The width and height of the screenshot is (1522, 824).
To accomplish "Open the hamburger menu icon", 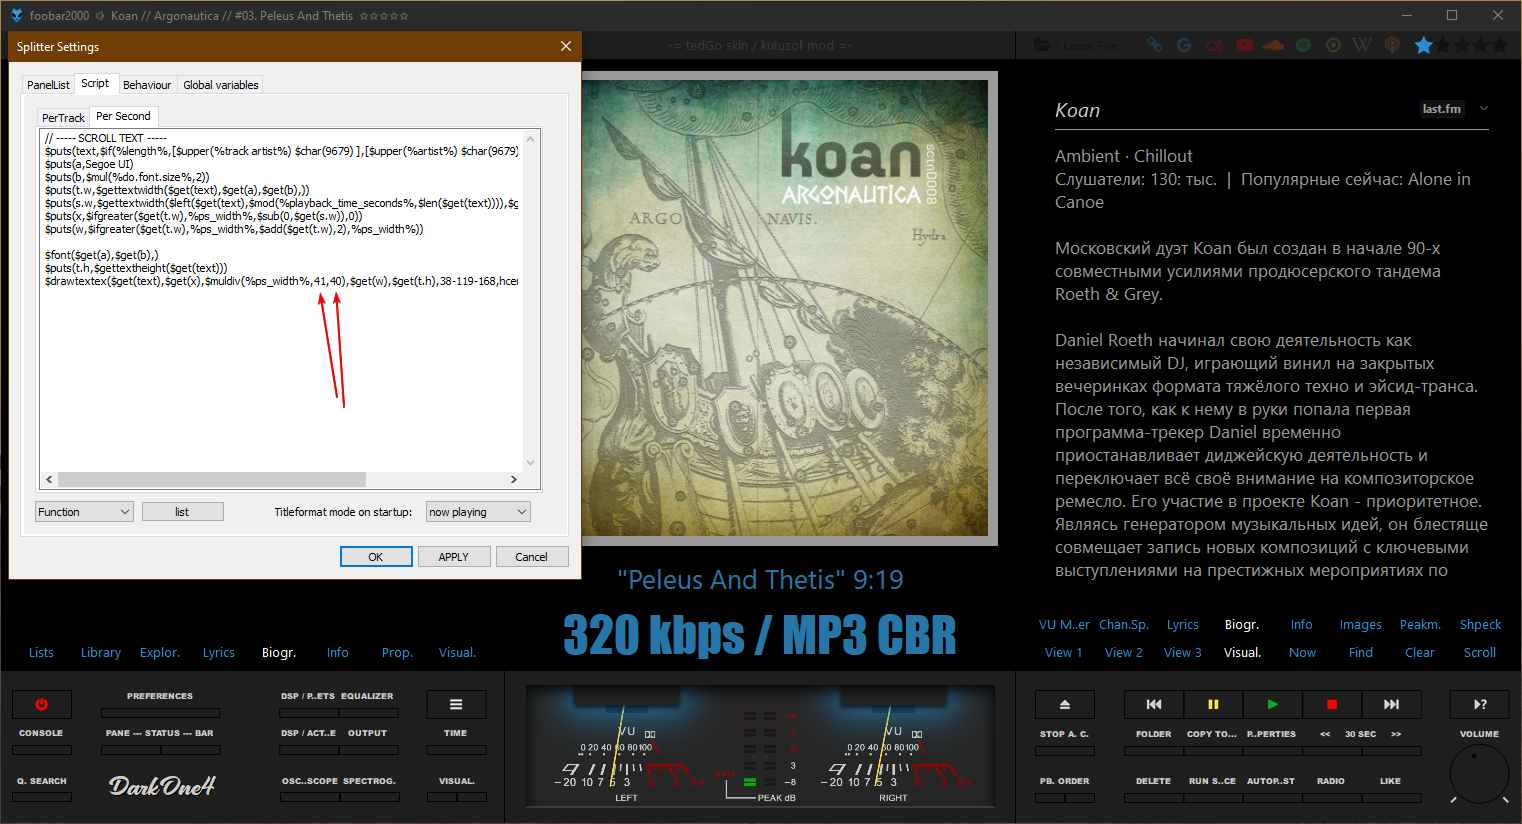I will 455,704.
